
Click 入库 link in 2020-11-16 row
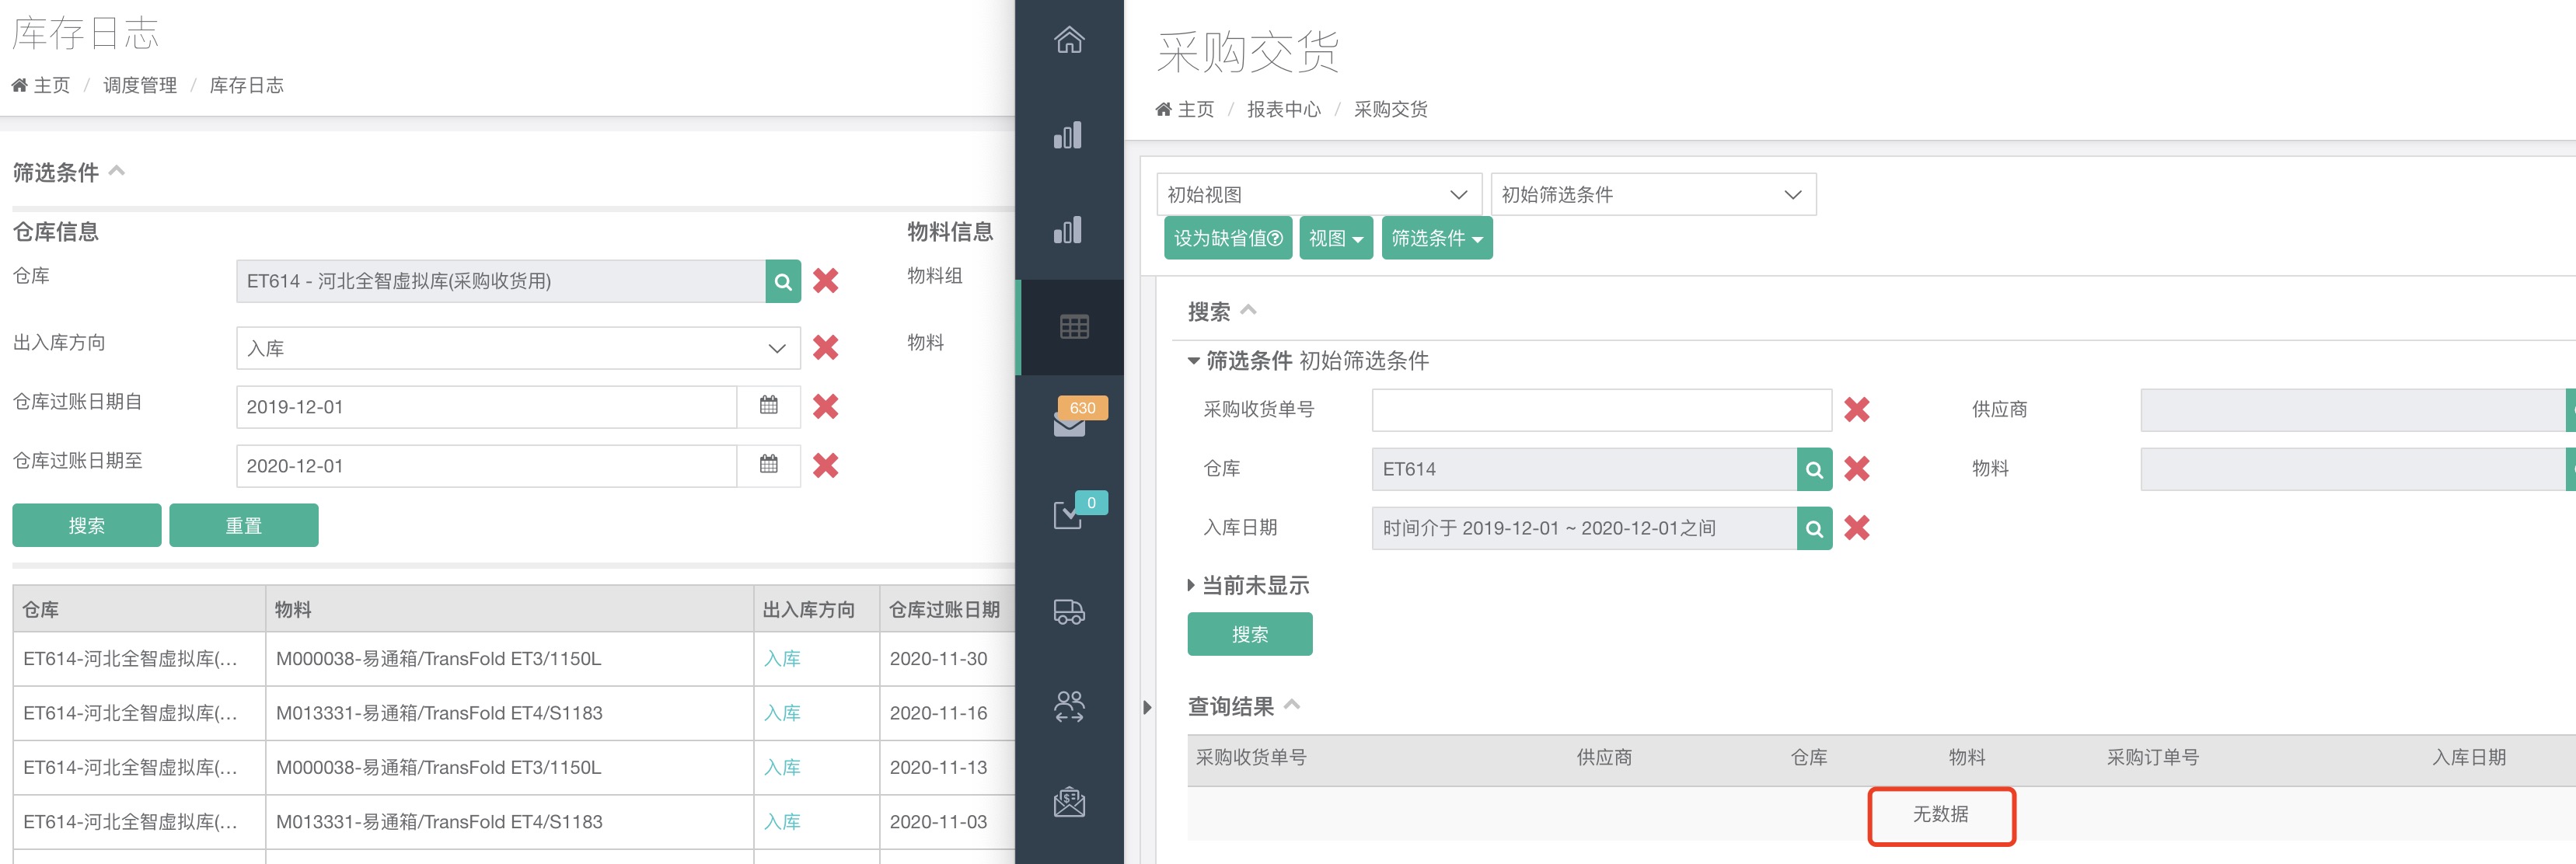782,713
